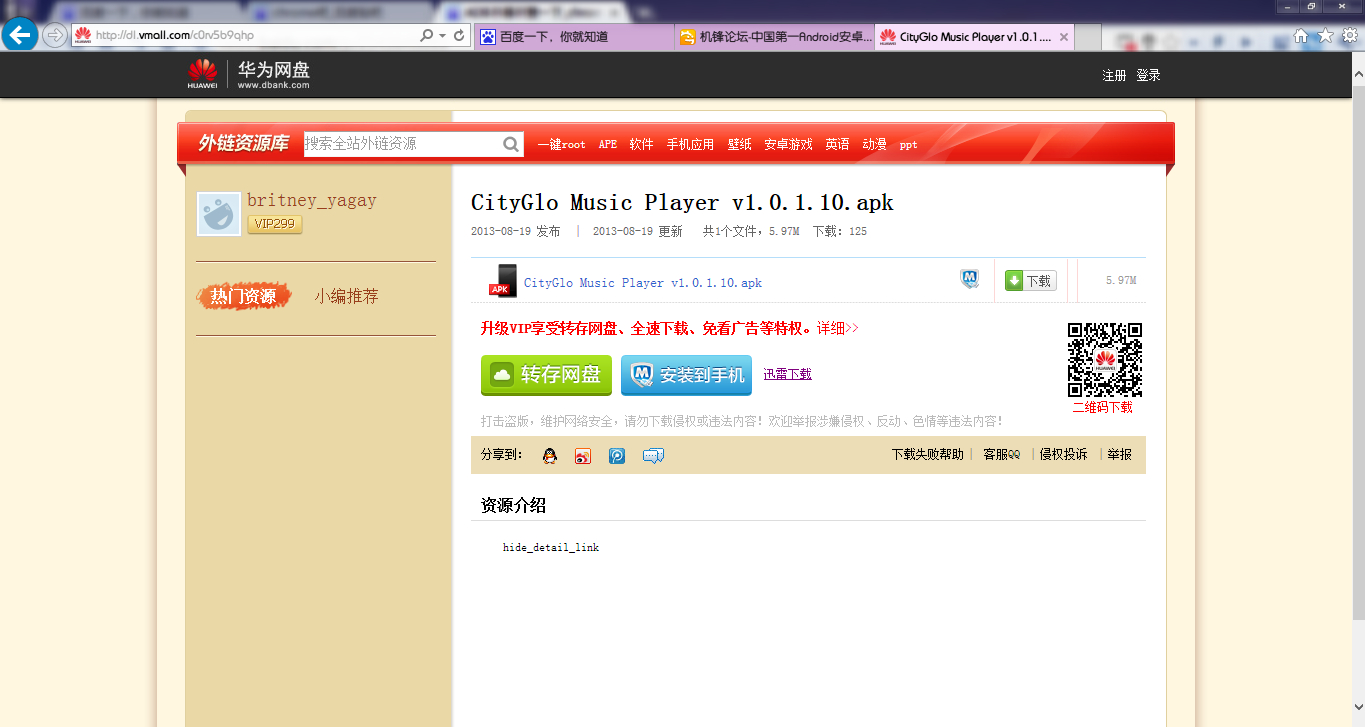Open the address bar dropdown arrow
The height and width of the screenshot is (727, 1365).
442,36
